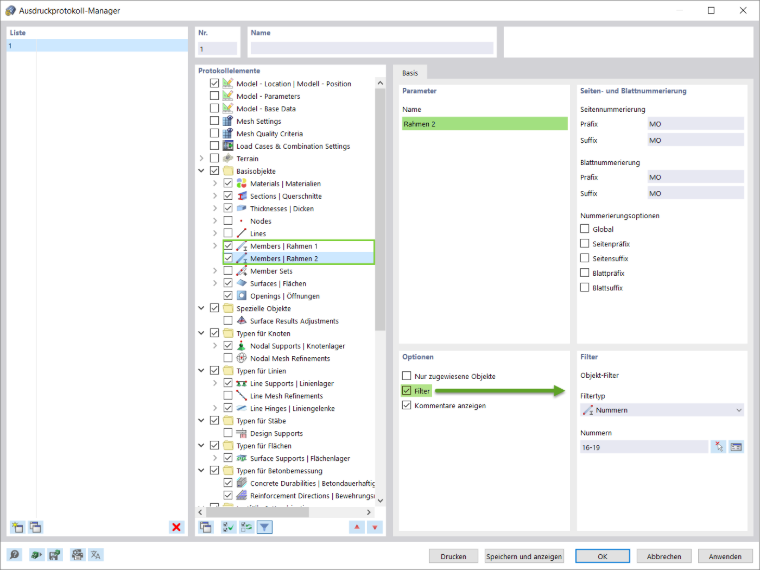Check all protocol elements icon
Screen dimensions: 760x570
tap(228, 527)
